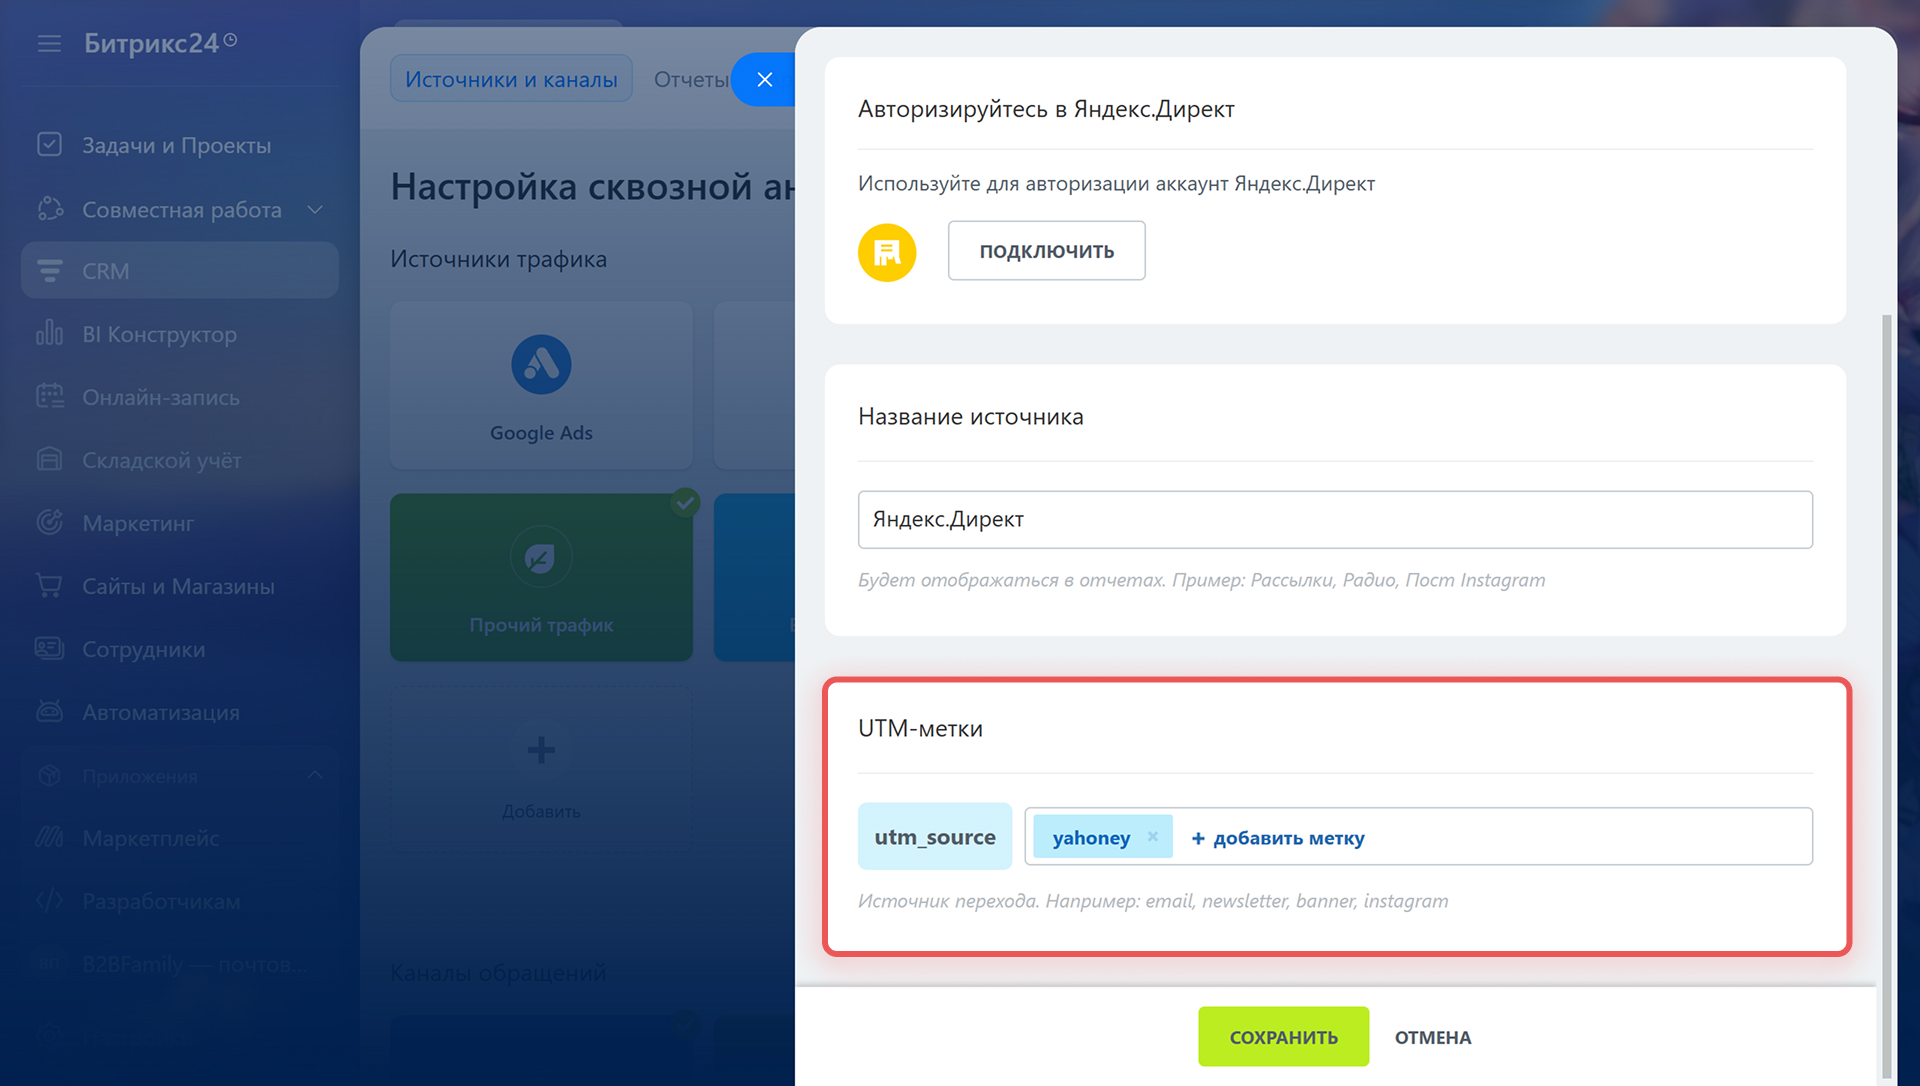Screen dimensions: 1920x1086
Task: Close the slider panel with blue X
Action: click(x=765, y=79)
